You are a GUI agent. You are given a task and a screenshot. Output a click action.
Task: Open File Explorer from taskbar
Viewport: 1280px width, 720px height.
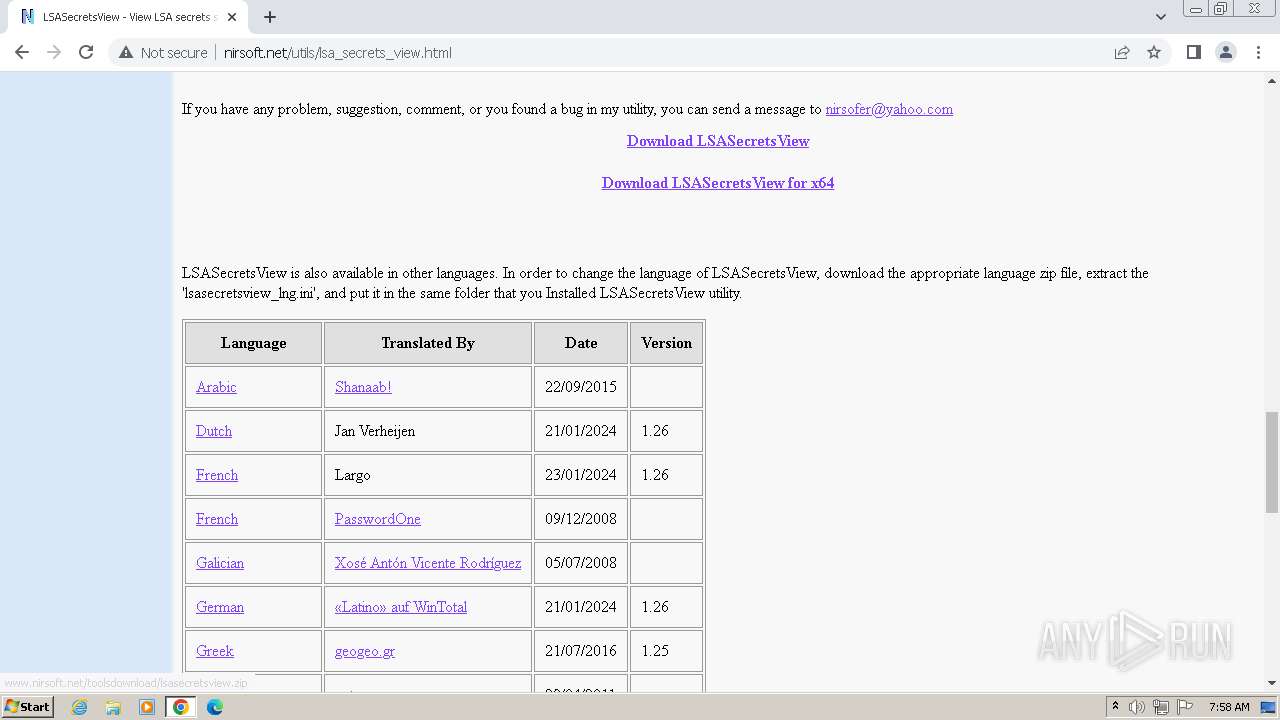click(x=113, y=707)
